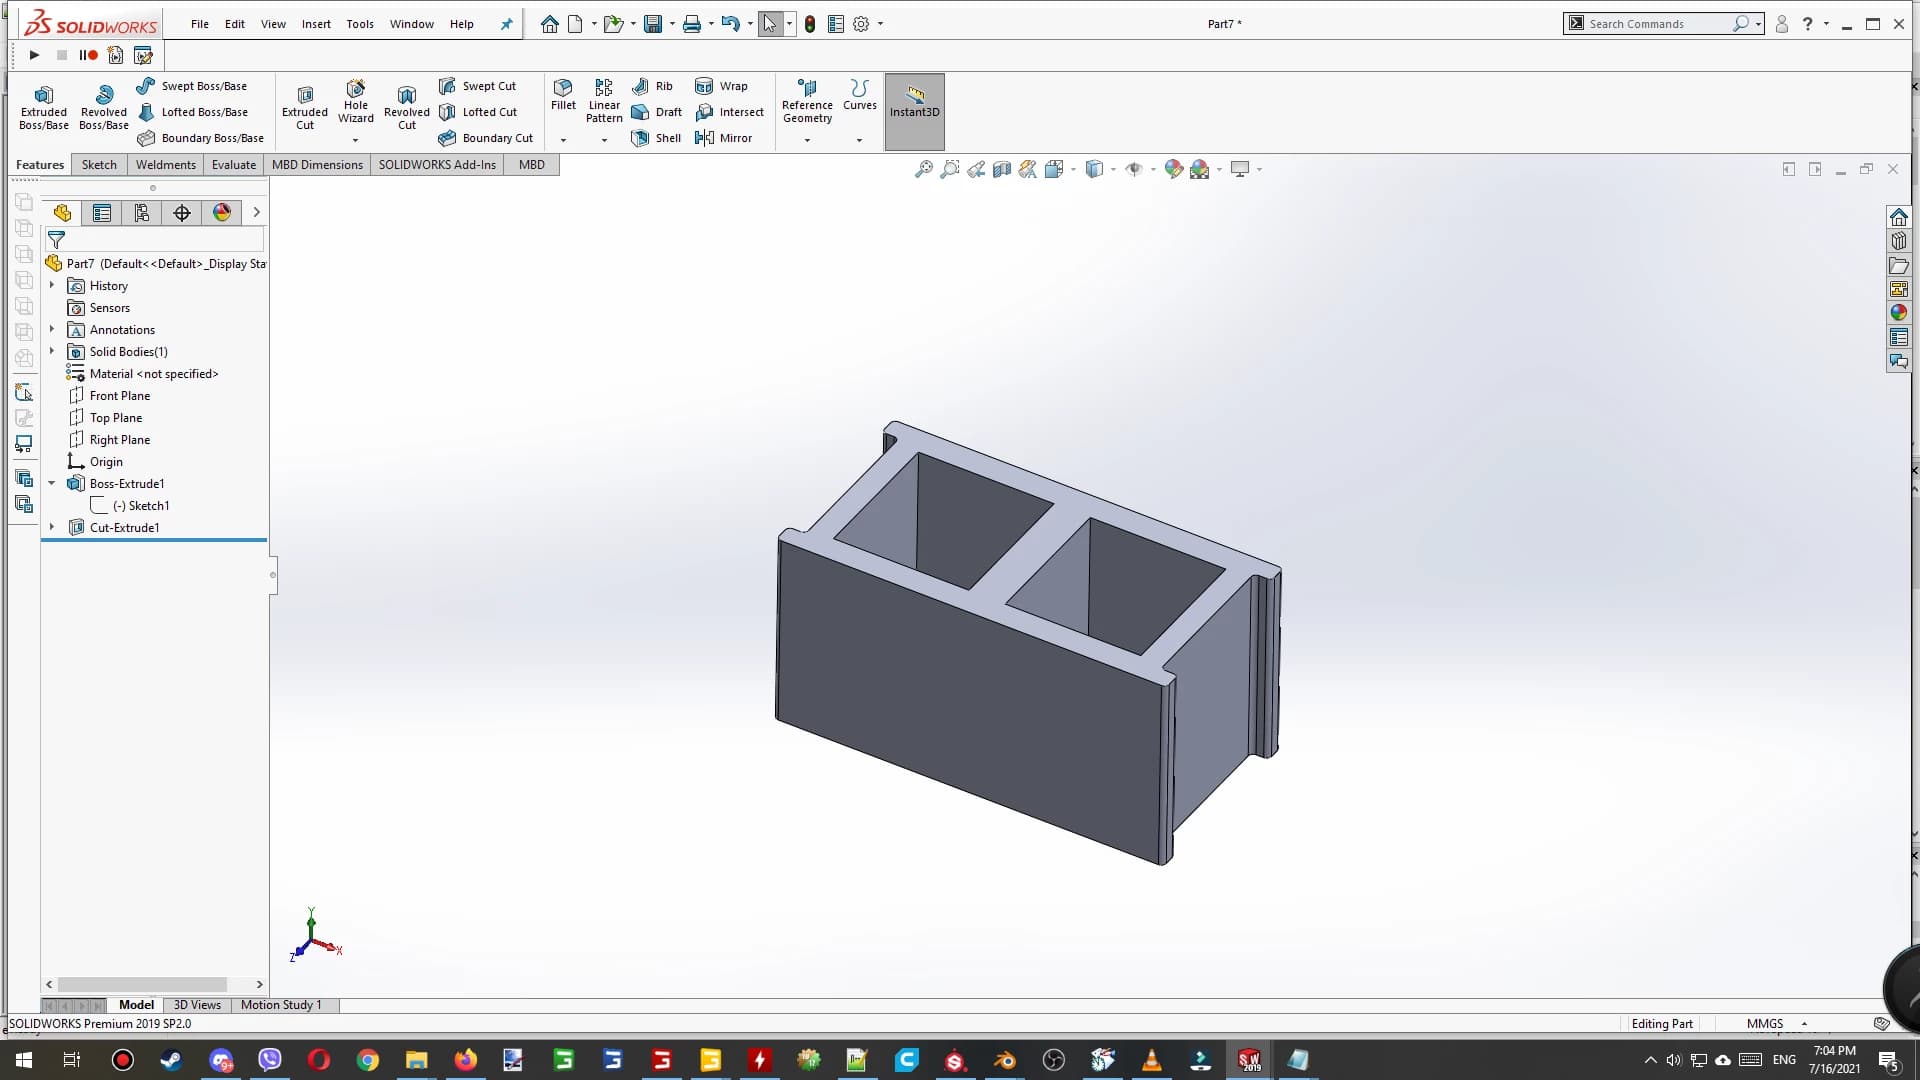Viewport: 1920px width, 1080px height.
Task: Select the Extruded Boss/Base tool
Action: pyautogui.click(x=44, y=107)
